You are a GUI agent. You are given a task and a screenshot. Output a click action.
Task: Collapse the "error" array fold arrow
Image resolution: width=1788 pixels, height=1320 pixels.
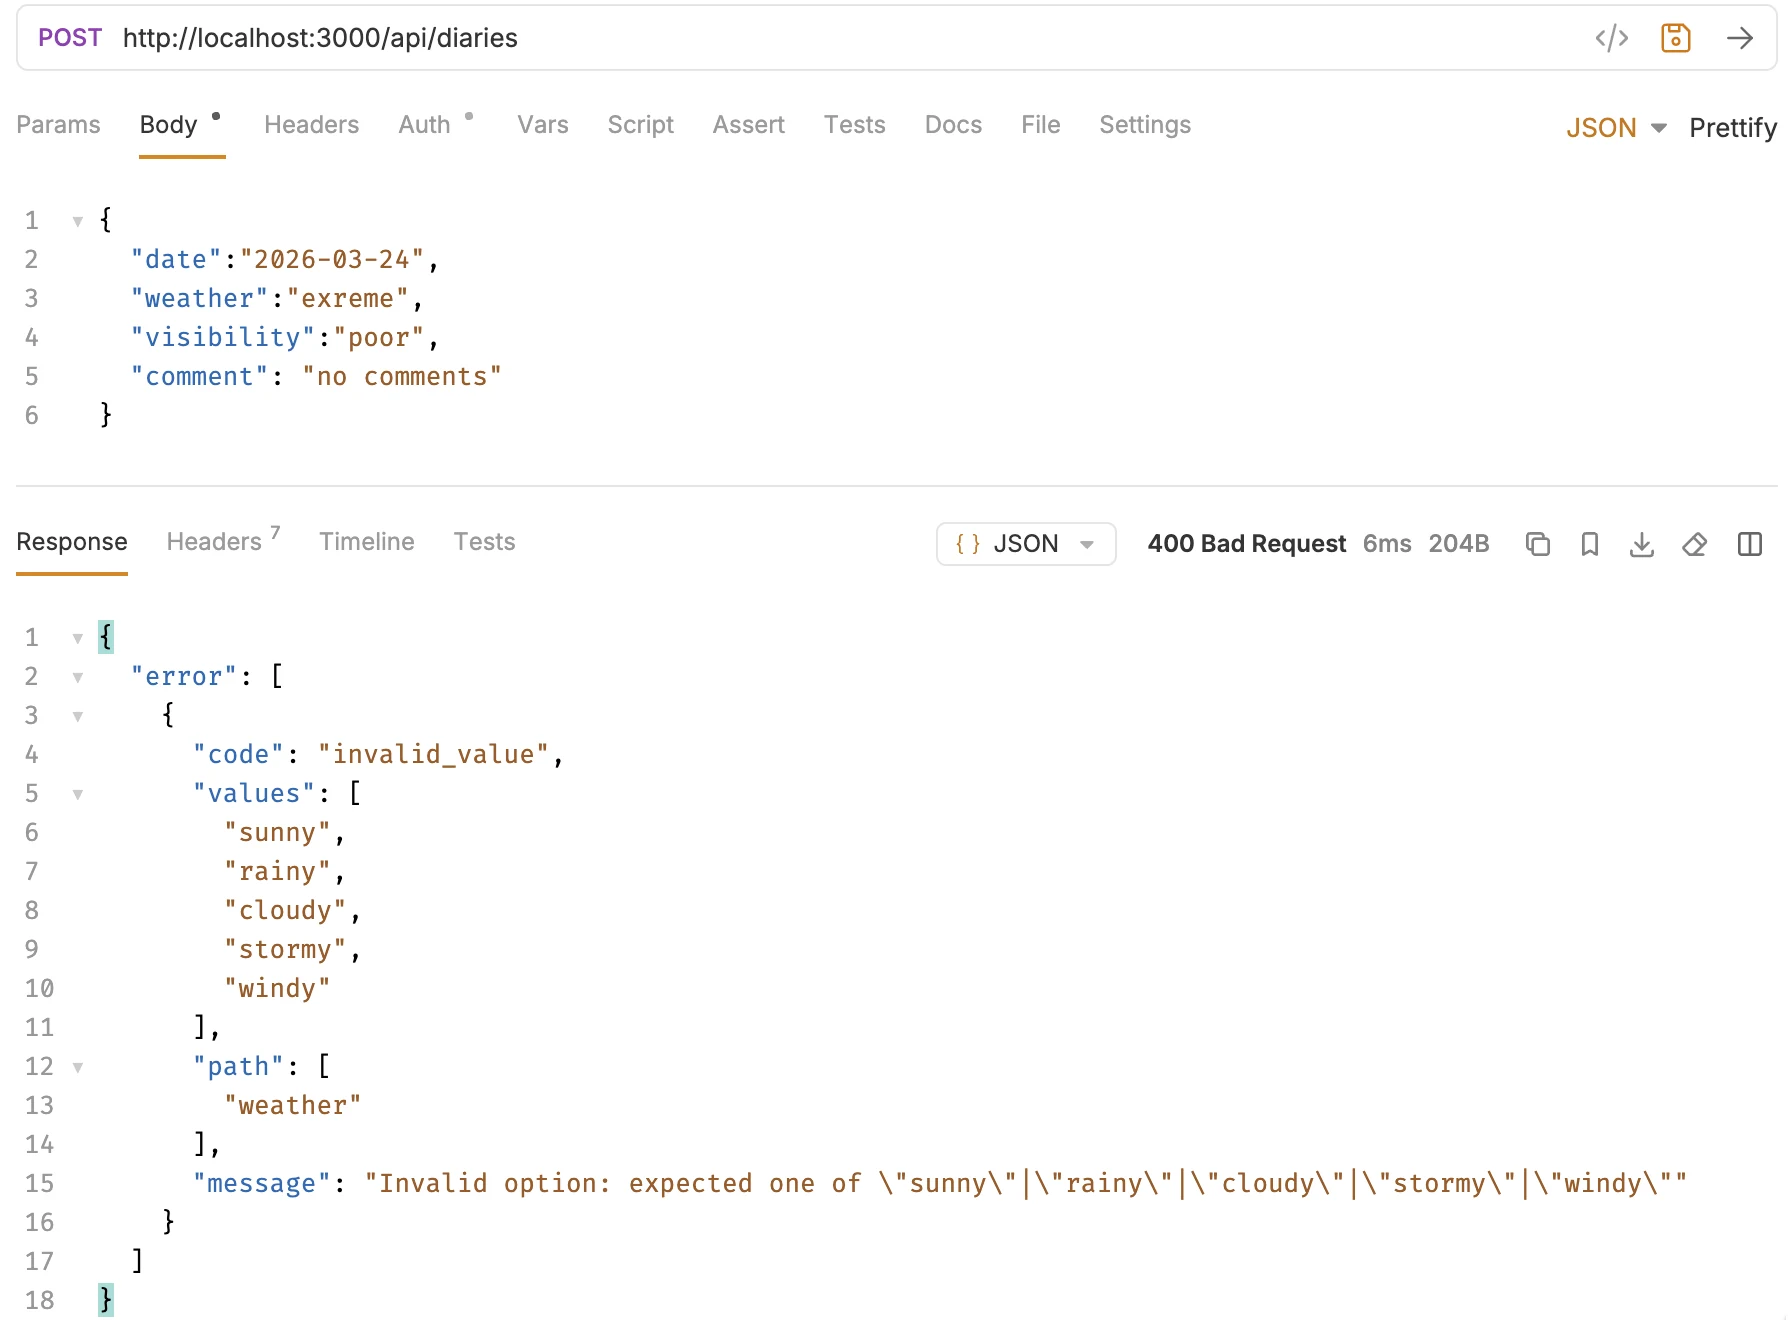[77, 677]
